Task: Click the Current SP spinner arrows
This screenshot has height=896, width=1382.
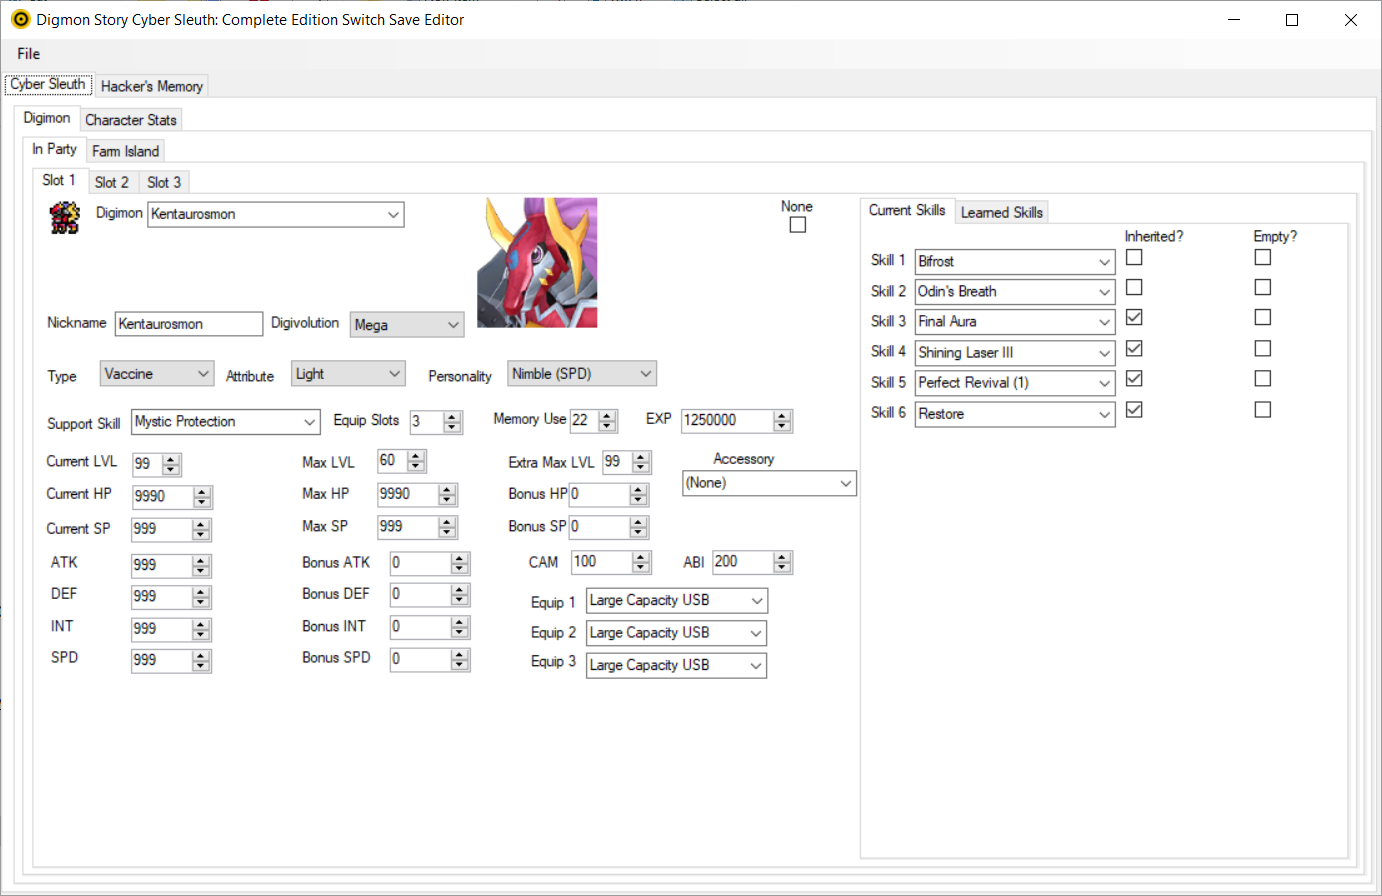Action: 202,530
